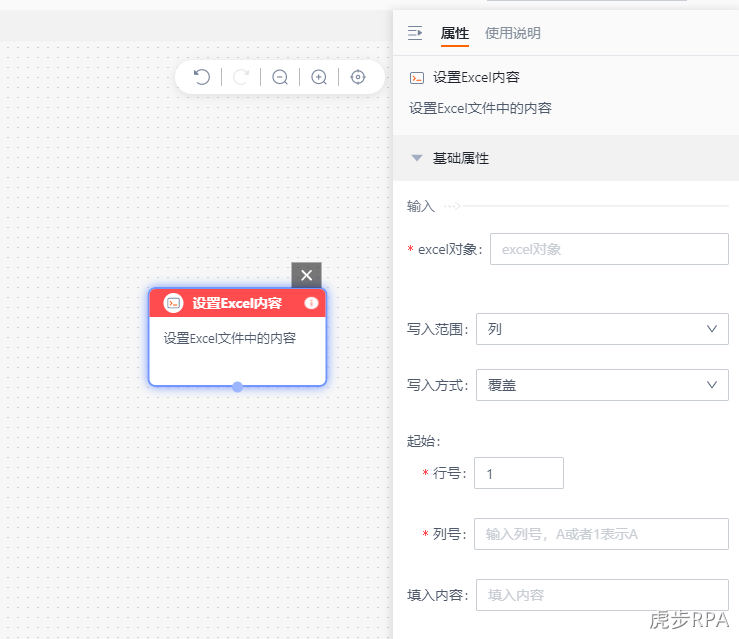Click the 行号 field containing 1

point(519,473)
